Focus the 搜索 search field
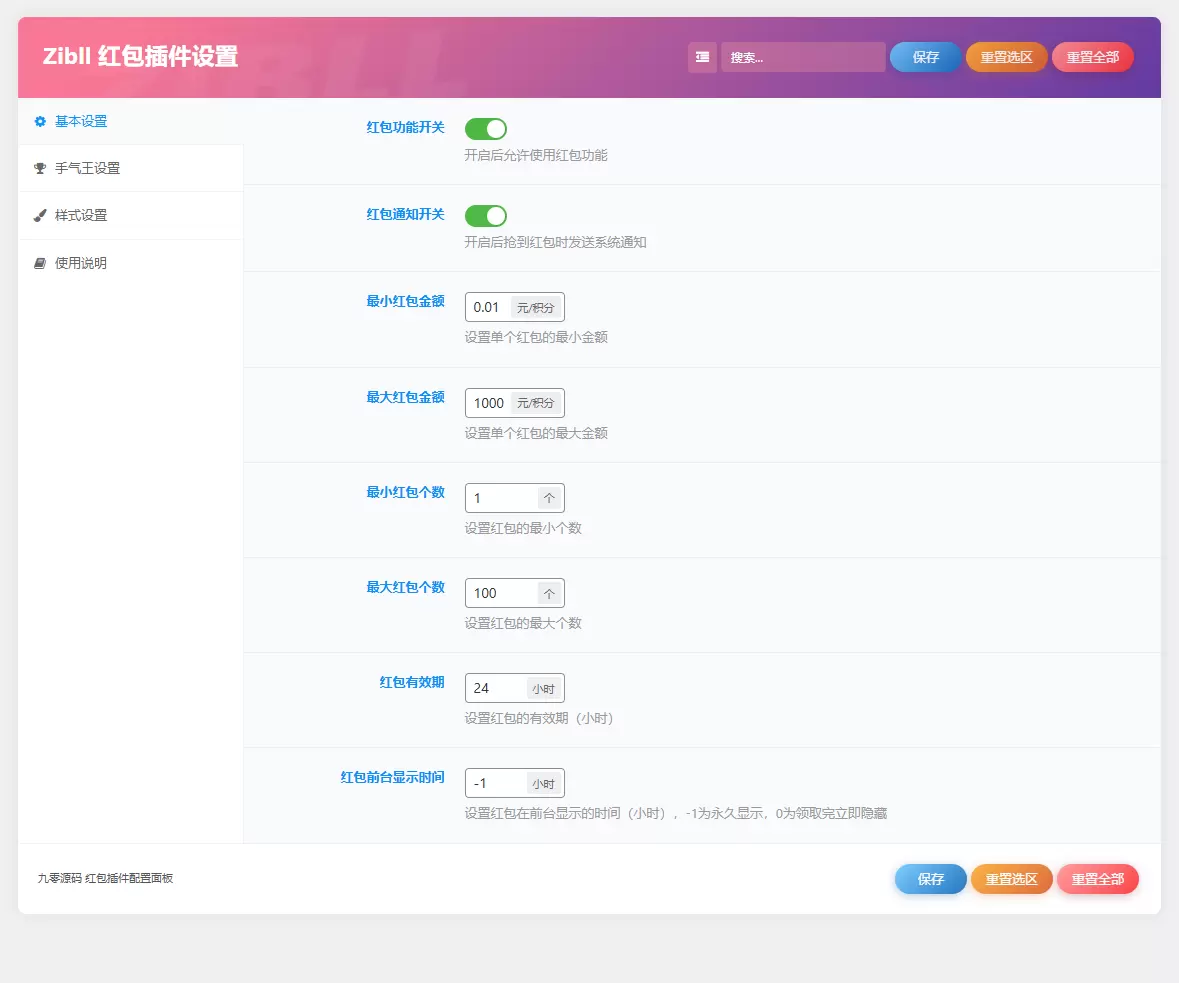This screenshot has height=983, width=1179. pos(803,57)
